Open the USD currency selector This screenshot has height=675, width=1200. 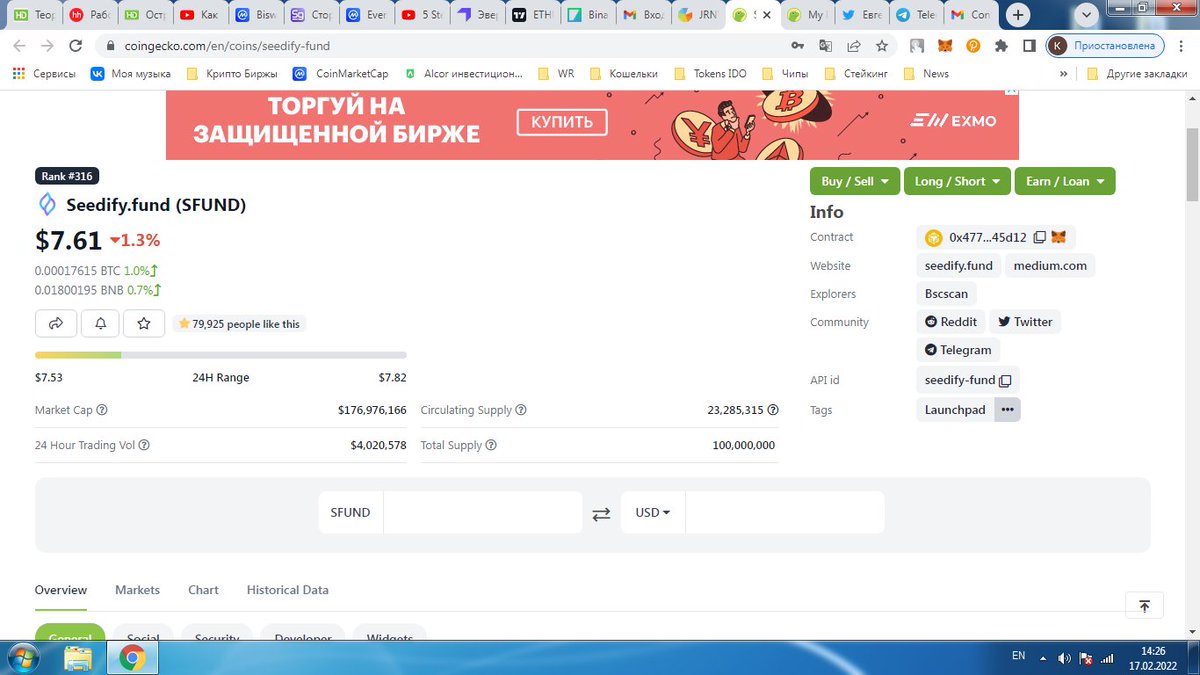click(x=653, y=512)
